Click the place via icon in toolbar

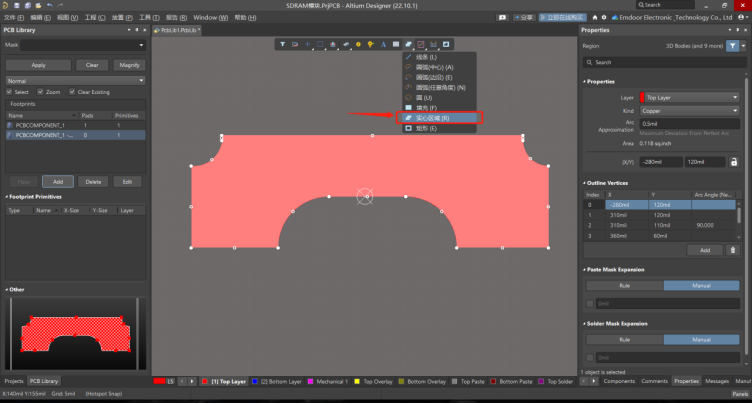[x=370, y=44]
